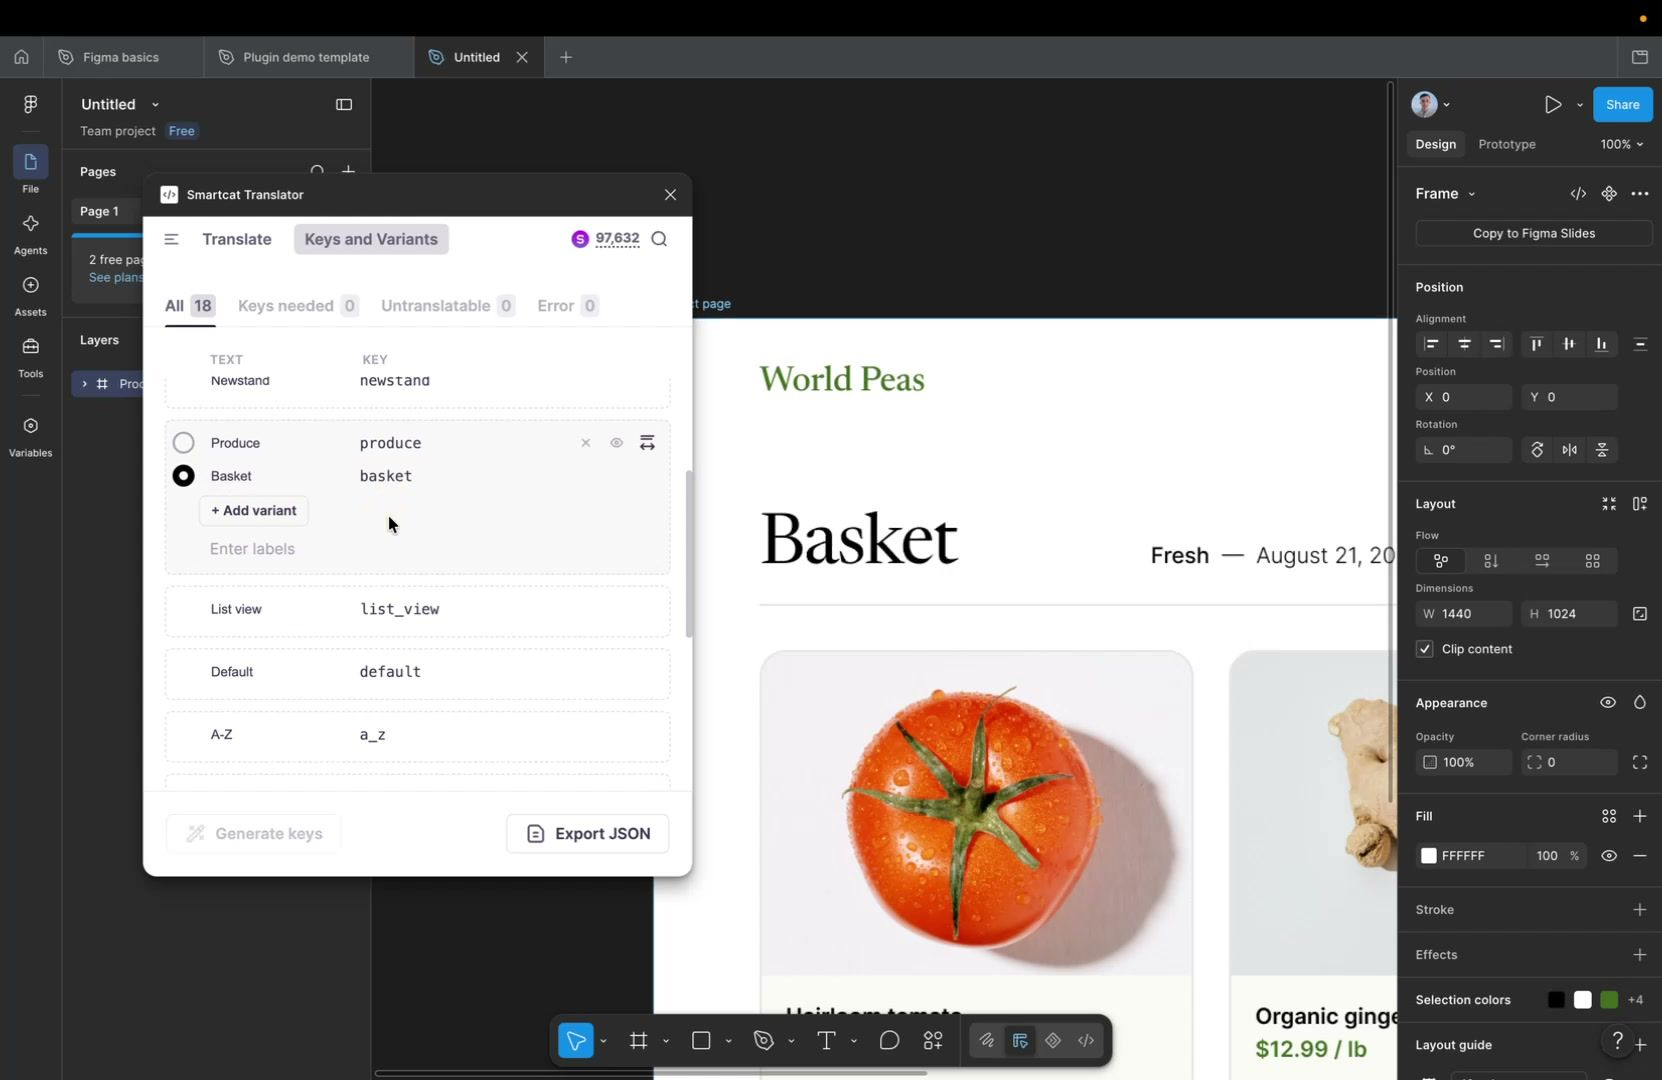Open the Agents sidebar panel
This screenshot has width=1662, height=1080.
[30, 232]
